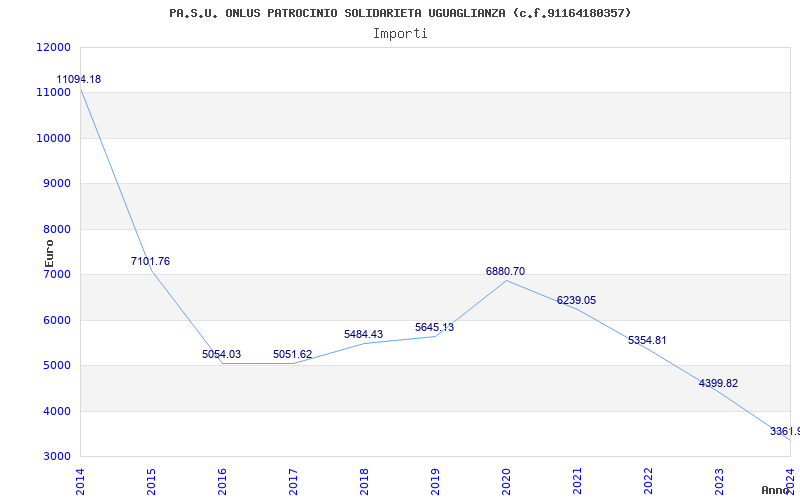Select data label 4399.82

point(718,383)
